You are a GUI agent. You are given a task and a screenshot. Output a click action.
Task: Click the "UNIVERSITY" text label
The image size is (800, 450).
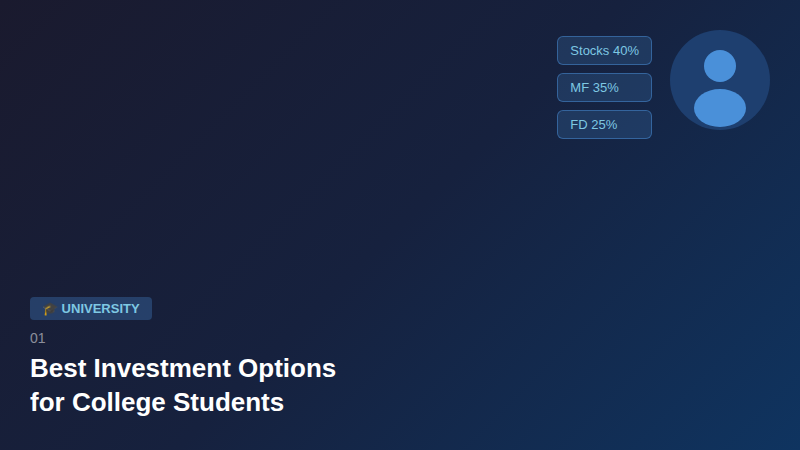point(100,309)
